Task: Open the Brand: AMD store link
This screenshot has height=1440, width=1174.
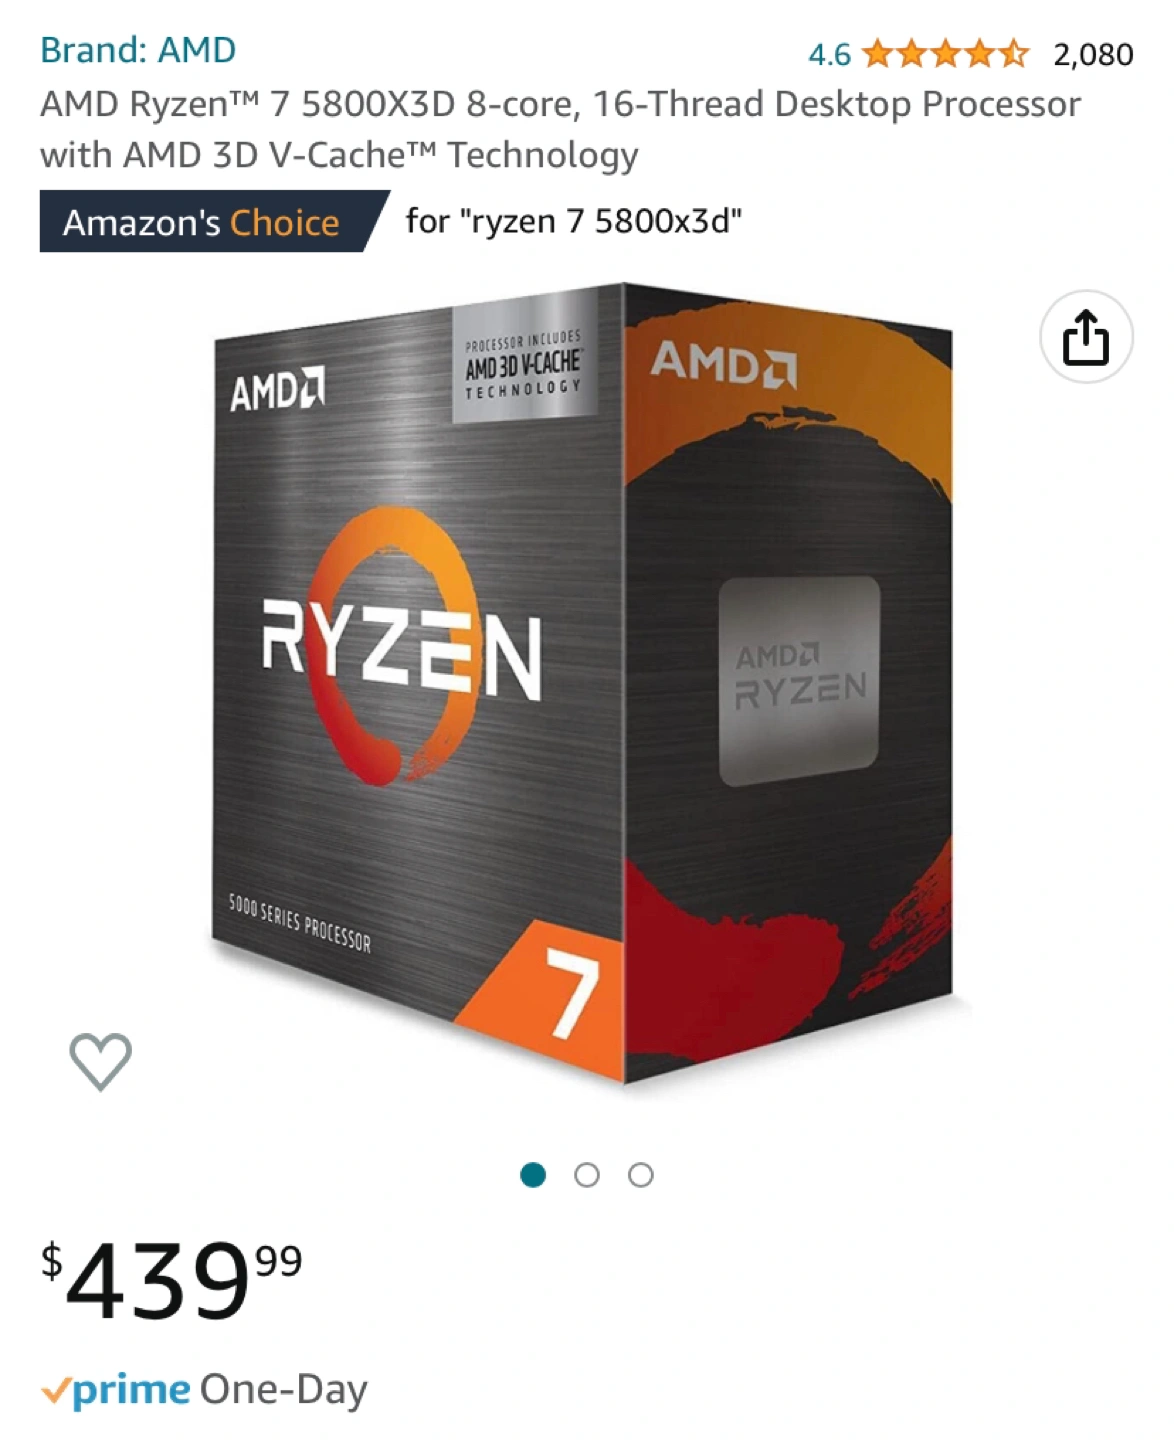Action: click(x=138, y=49)
